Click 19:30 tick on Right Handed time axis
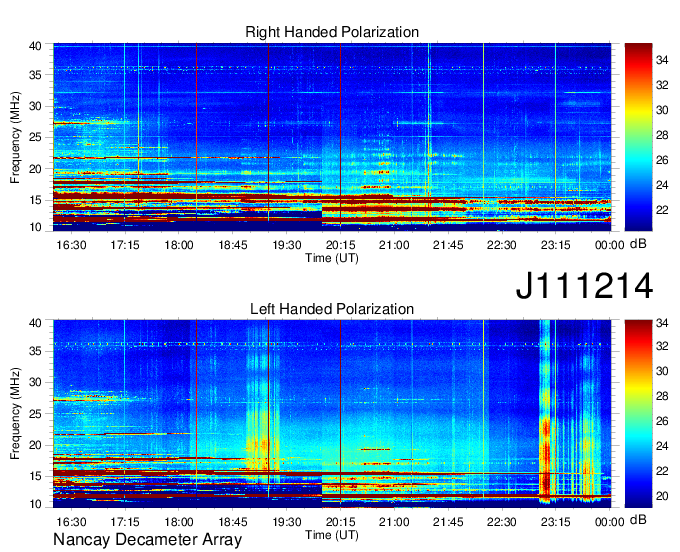The image size is (680, 552). (x=287, y=245)
